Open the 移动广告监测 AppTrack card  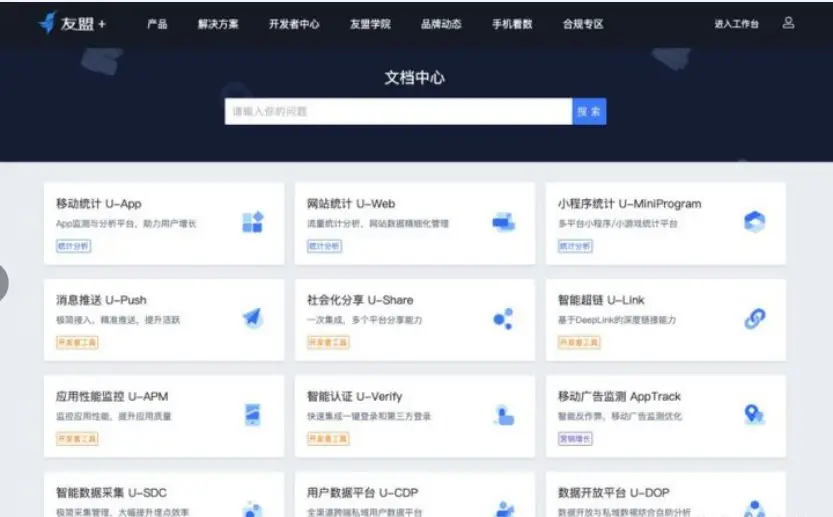click(666, 416)
